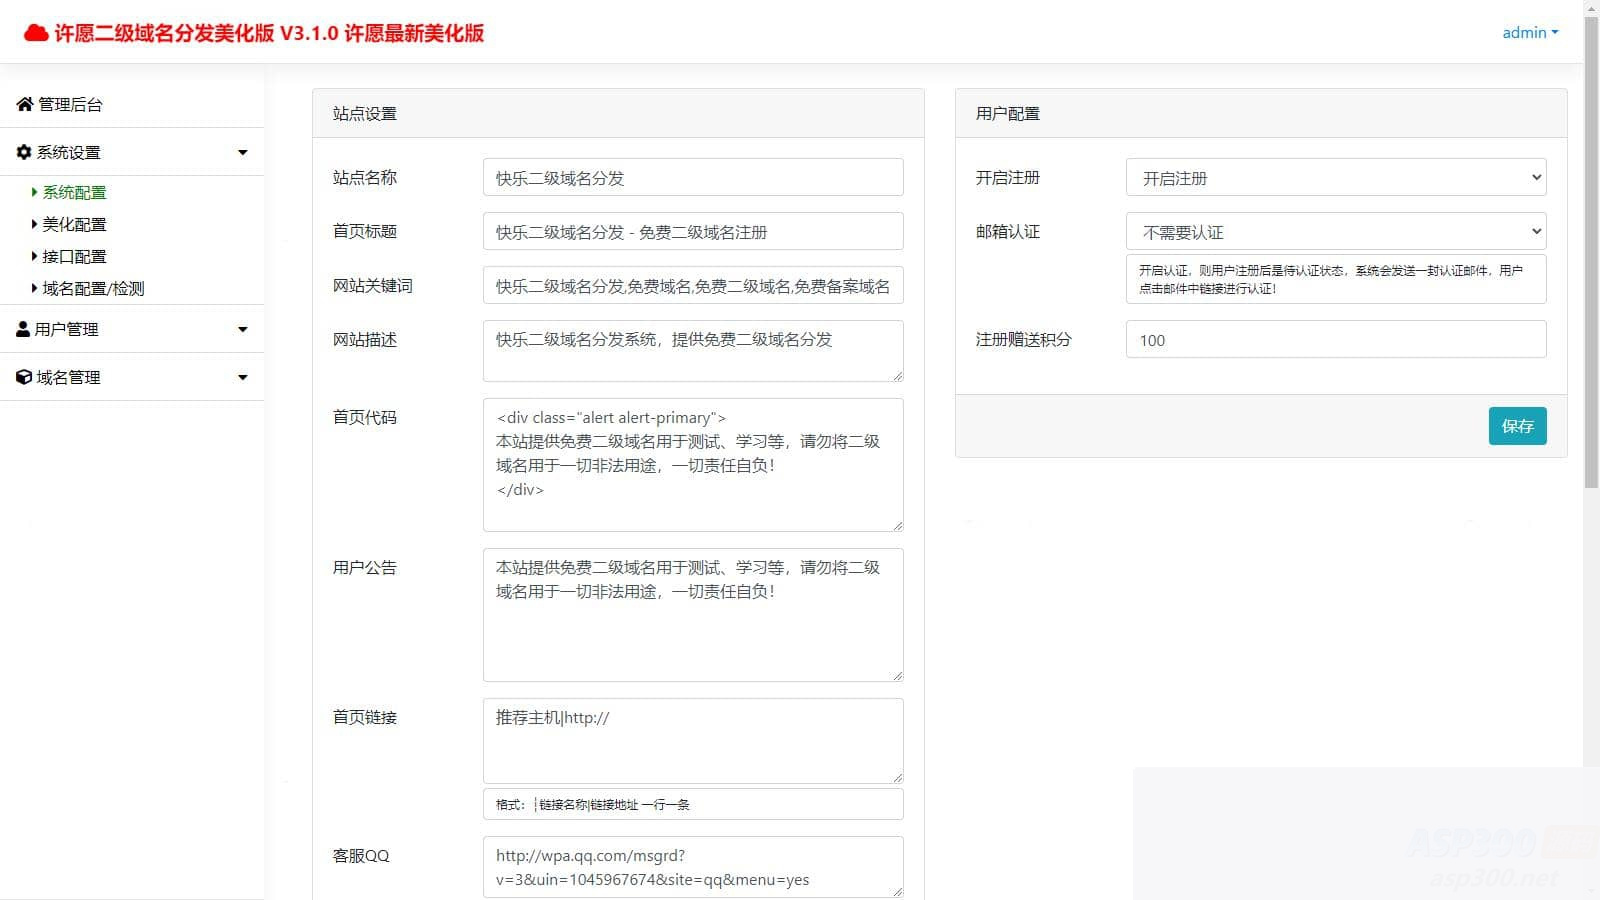Click the box icon beside 域名管理
This screenshot has width=1600, height=900.
tap(23, 377)
